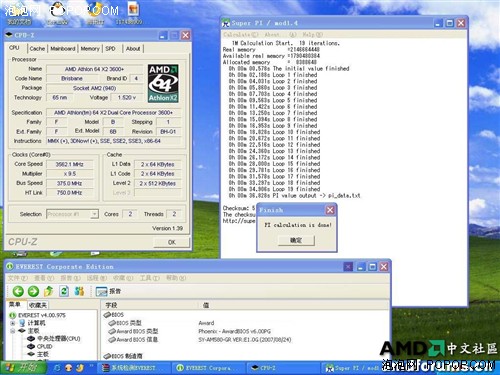Click the EVEREST back navigation arrow
Image resolution: width=500 pixels, height=375 pixels.
coord(18,291)
